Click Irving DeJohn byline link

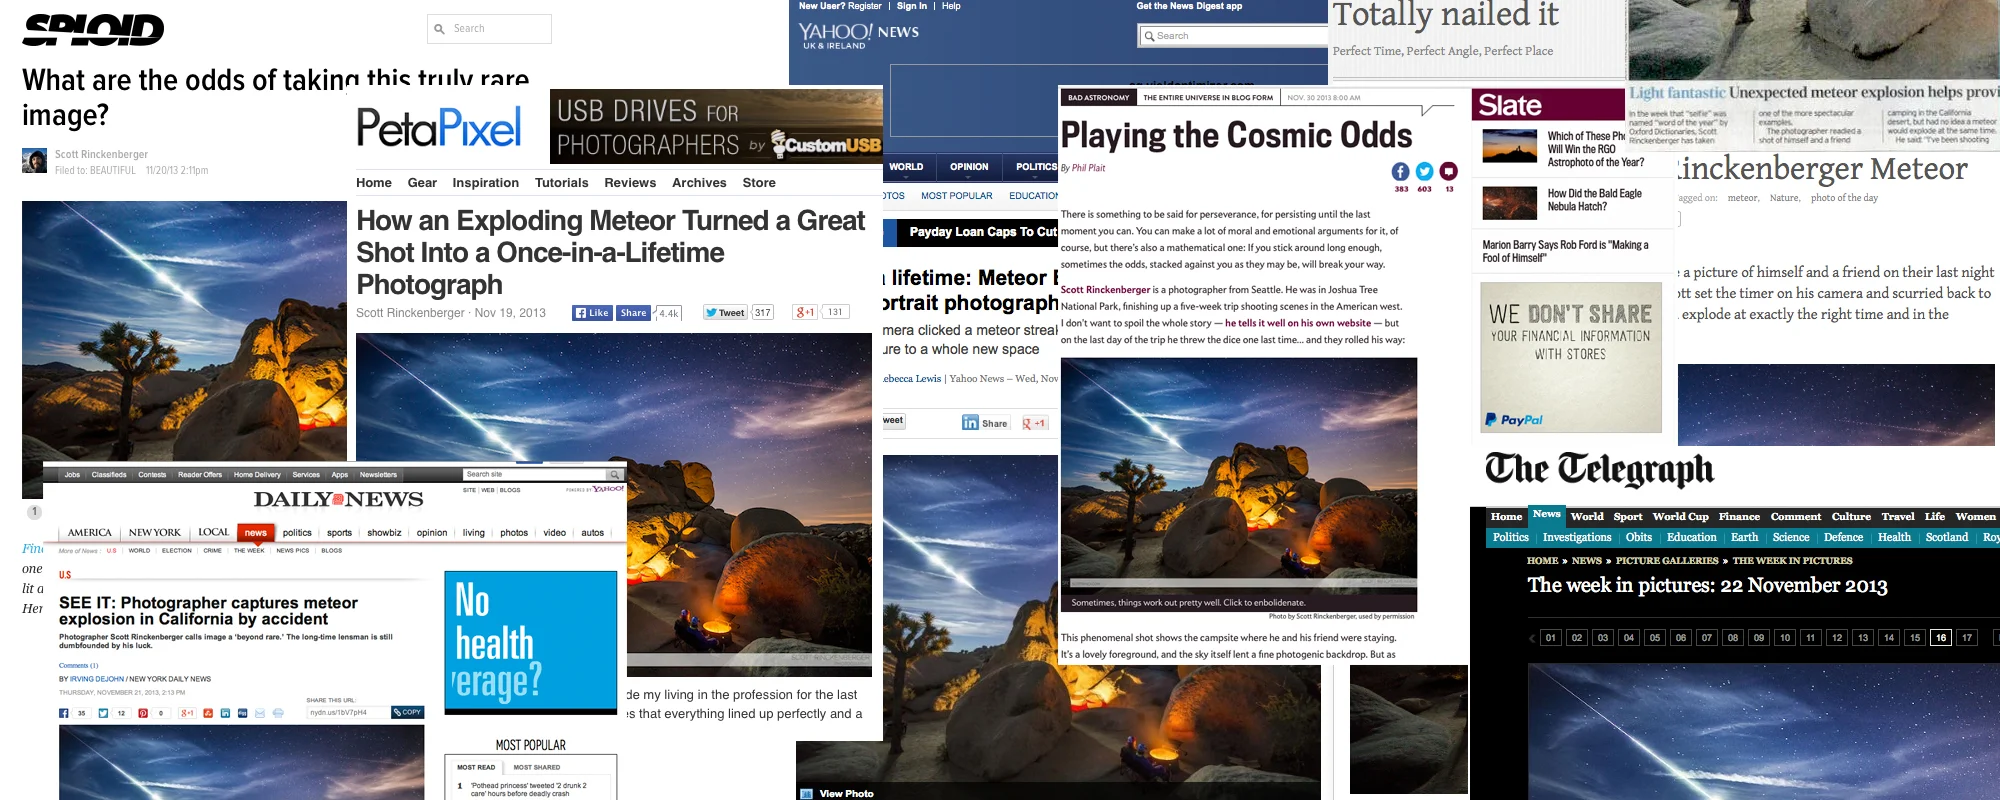(97, 679)
